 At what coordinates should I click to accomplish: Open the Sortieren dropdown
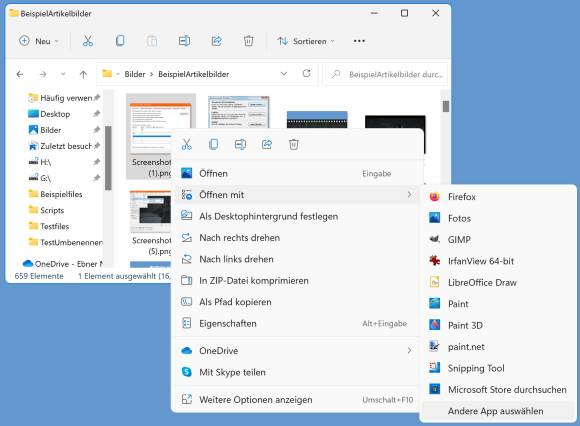click(306, 41)
